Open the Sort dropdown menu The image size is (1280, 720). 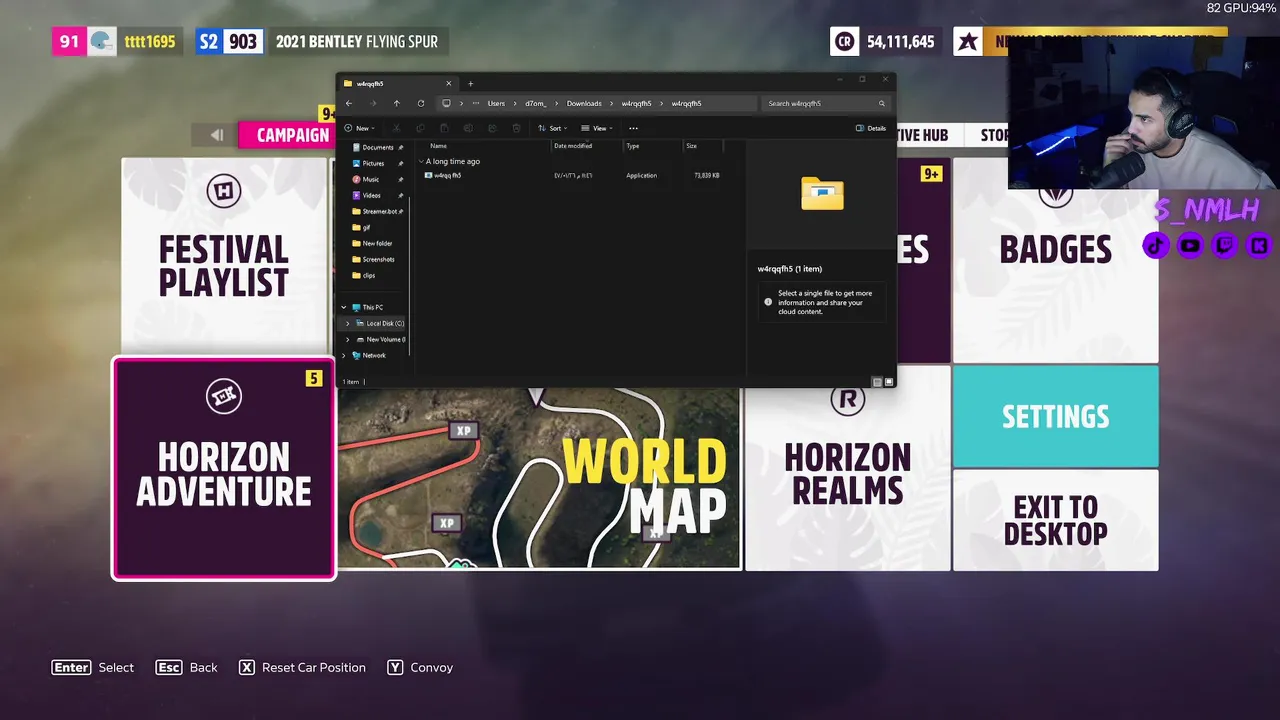551,128
